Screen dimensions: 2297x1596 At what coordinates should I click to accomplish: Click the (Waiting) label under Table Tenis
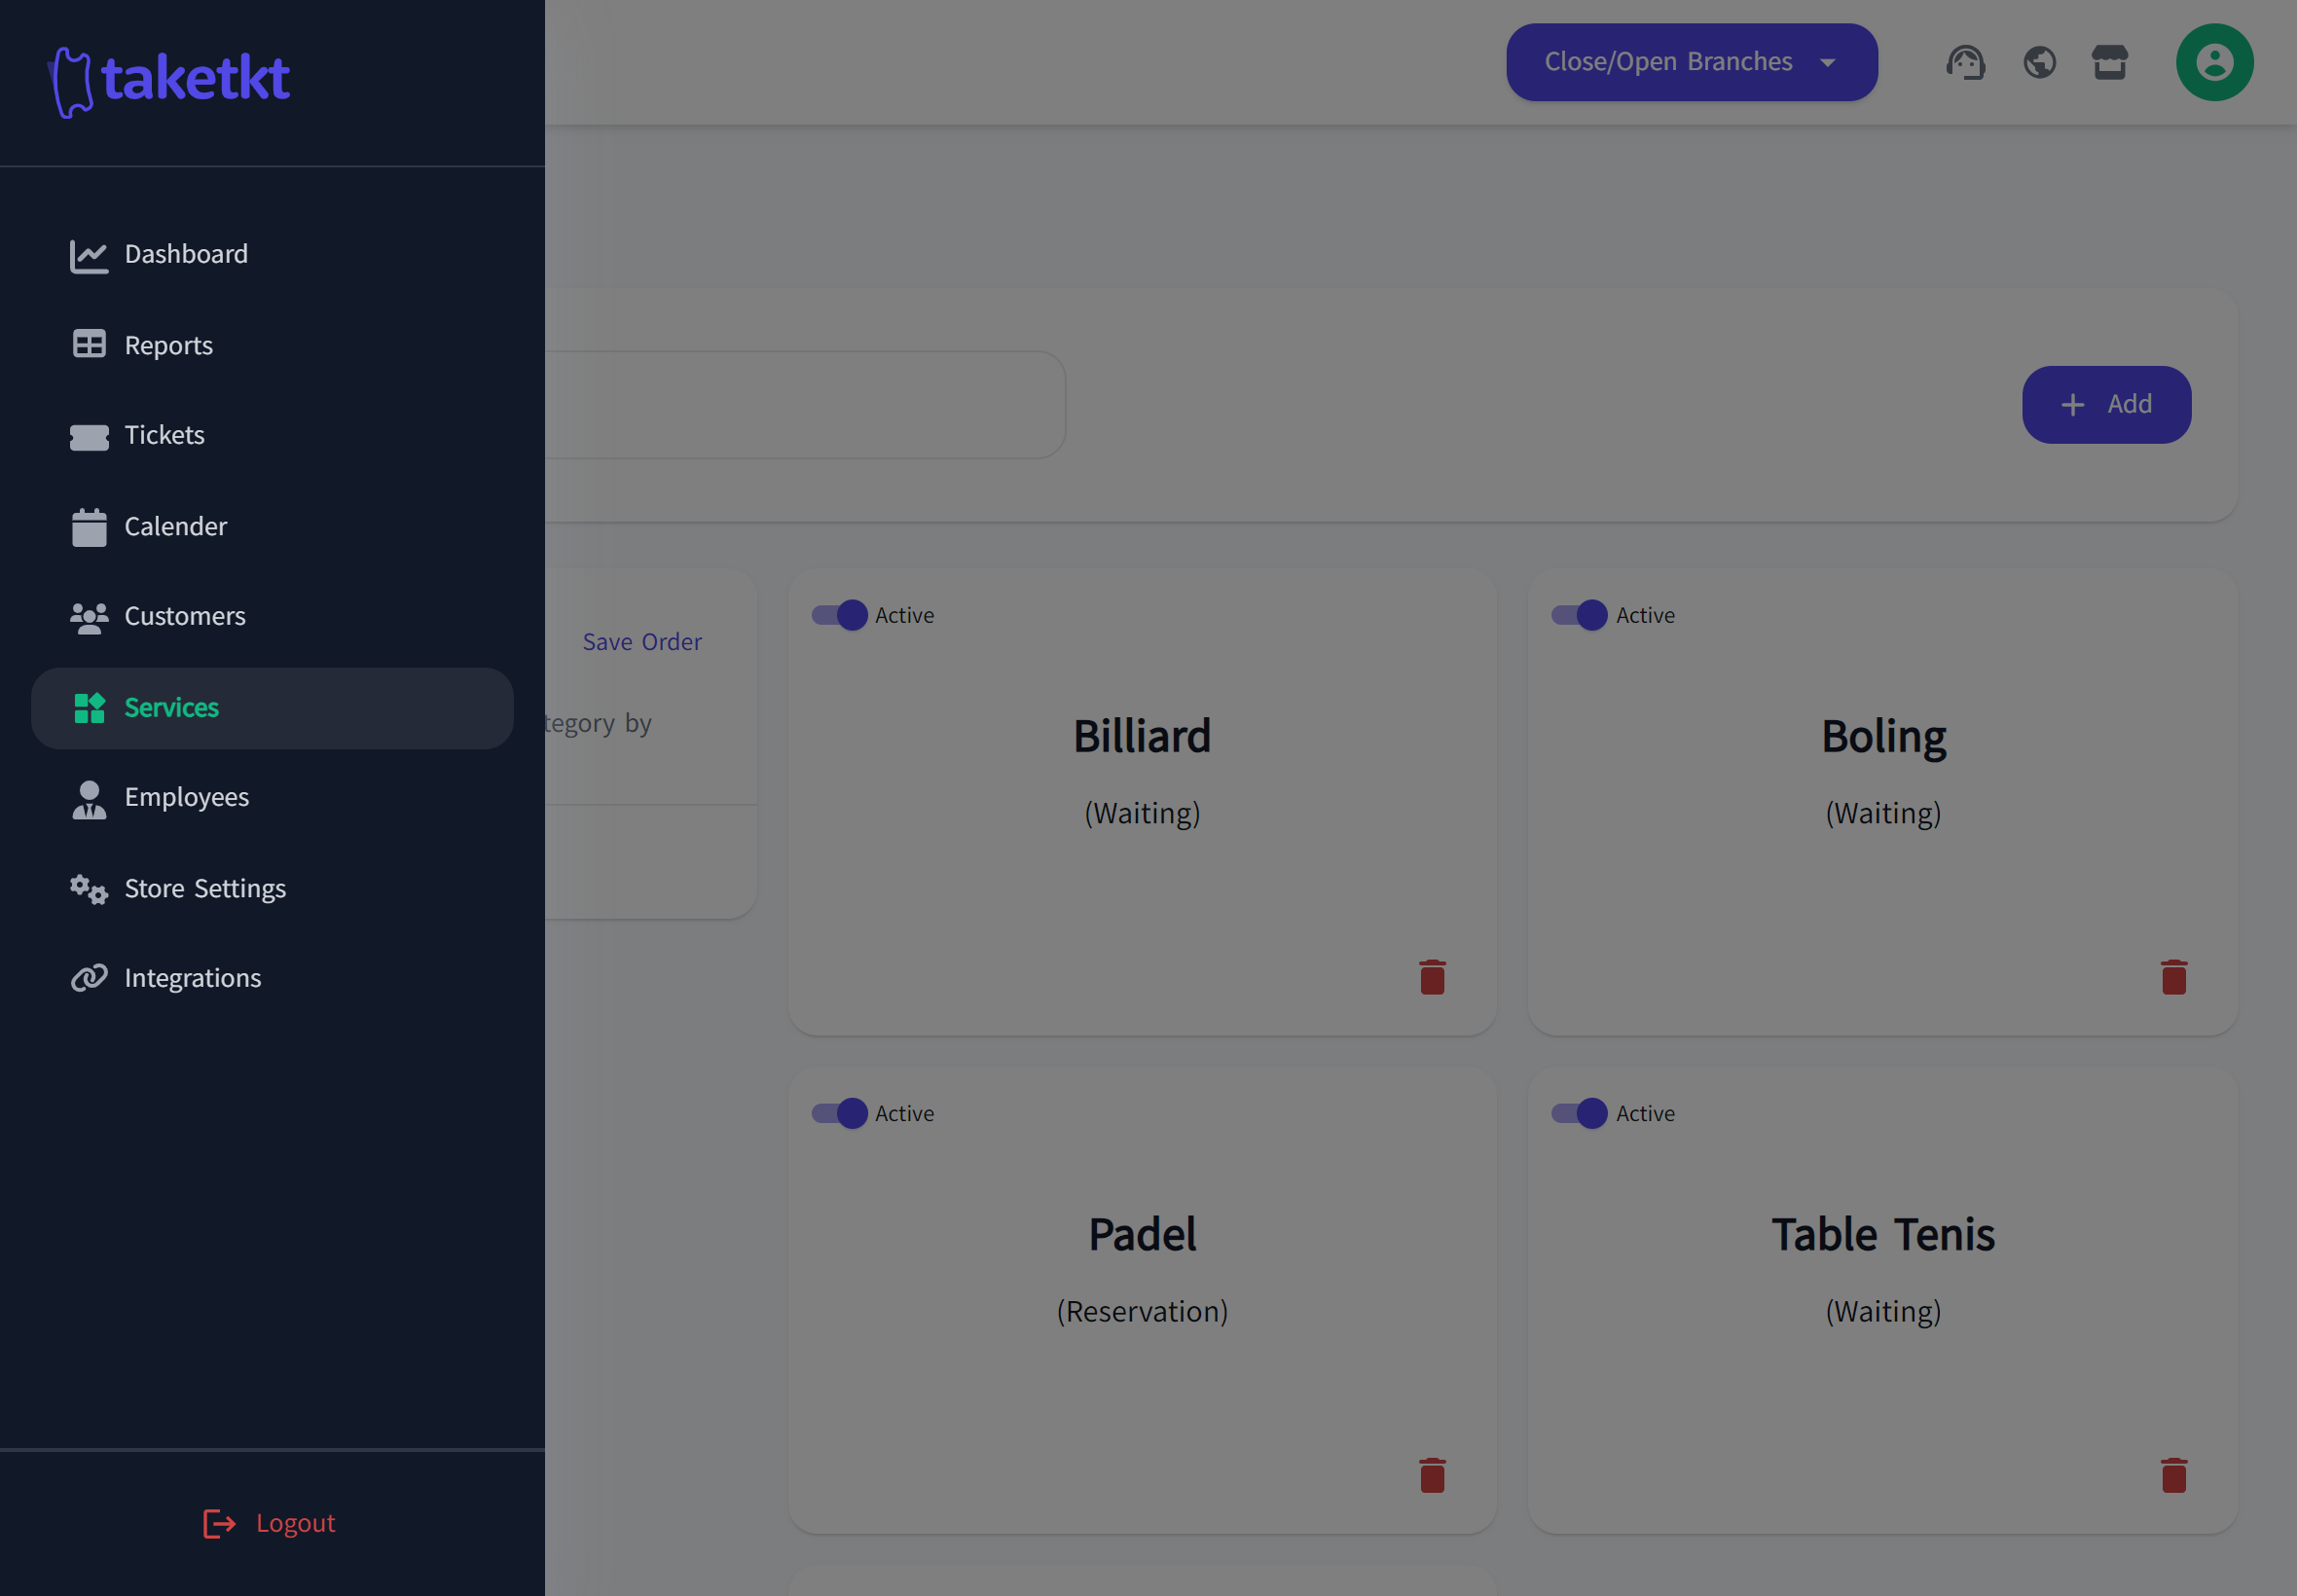point(1883,1311)
